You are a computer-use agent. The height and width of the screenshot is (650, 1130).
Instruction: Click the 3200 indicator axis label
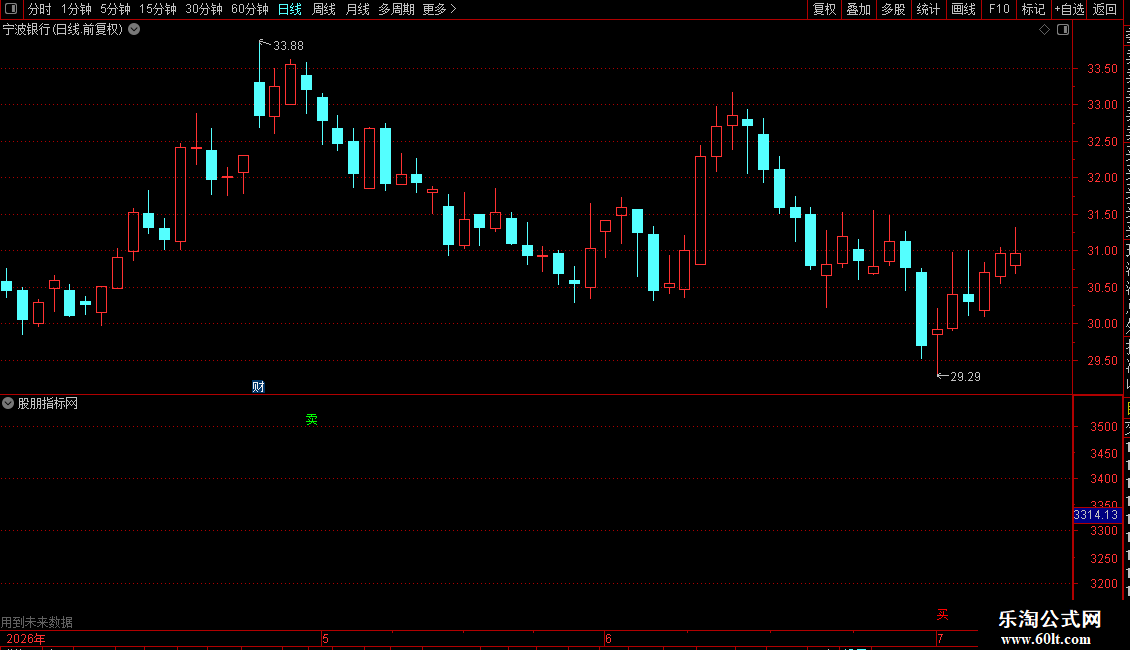click(1104, 584)
